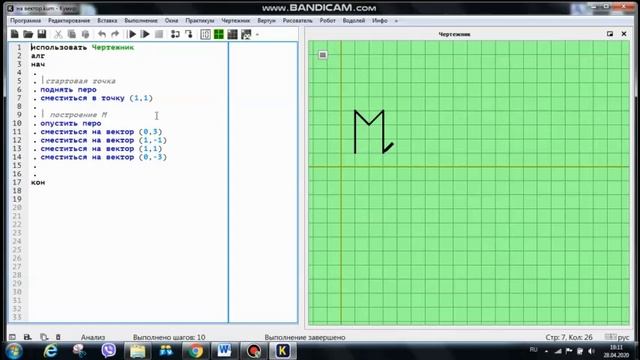Open the dark Robot field window icon
640x360 pixels.
point(232,34)
